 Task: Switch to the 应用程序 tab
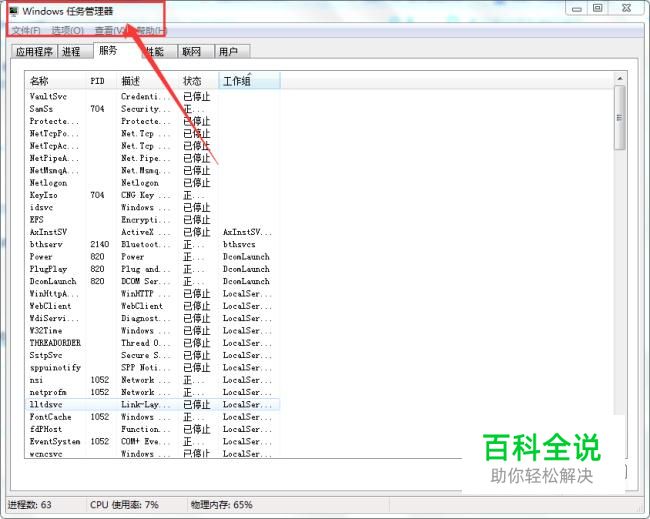click(34, 51)
